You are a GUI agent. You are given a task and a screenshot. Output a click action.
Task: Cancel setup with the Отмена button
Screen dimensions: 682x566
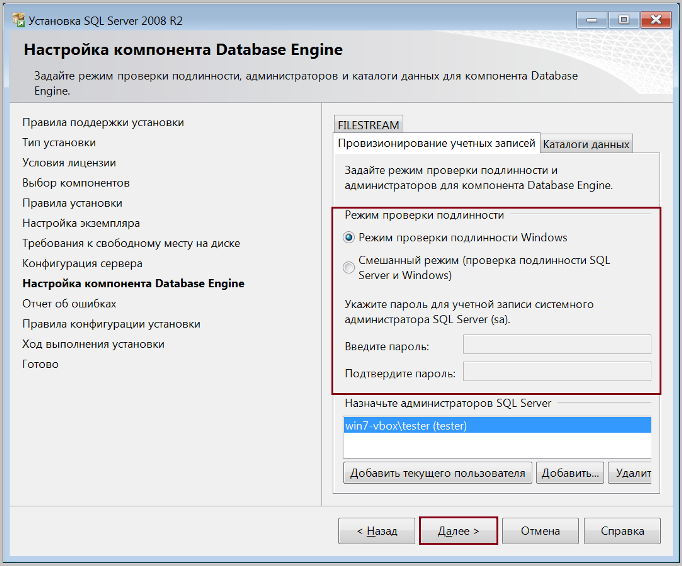pos(540,531)
